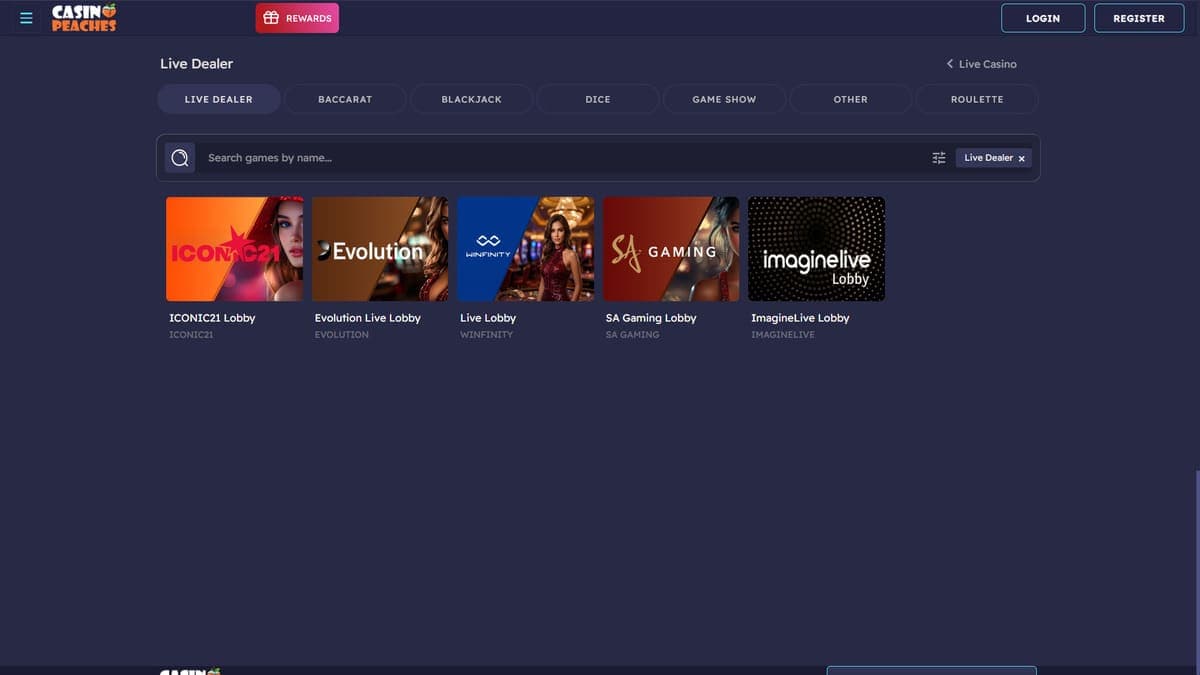
Task: Click the EVOLUTION provider label
Action: 342,335
